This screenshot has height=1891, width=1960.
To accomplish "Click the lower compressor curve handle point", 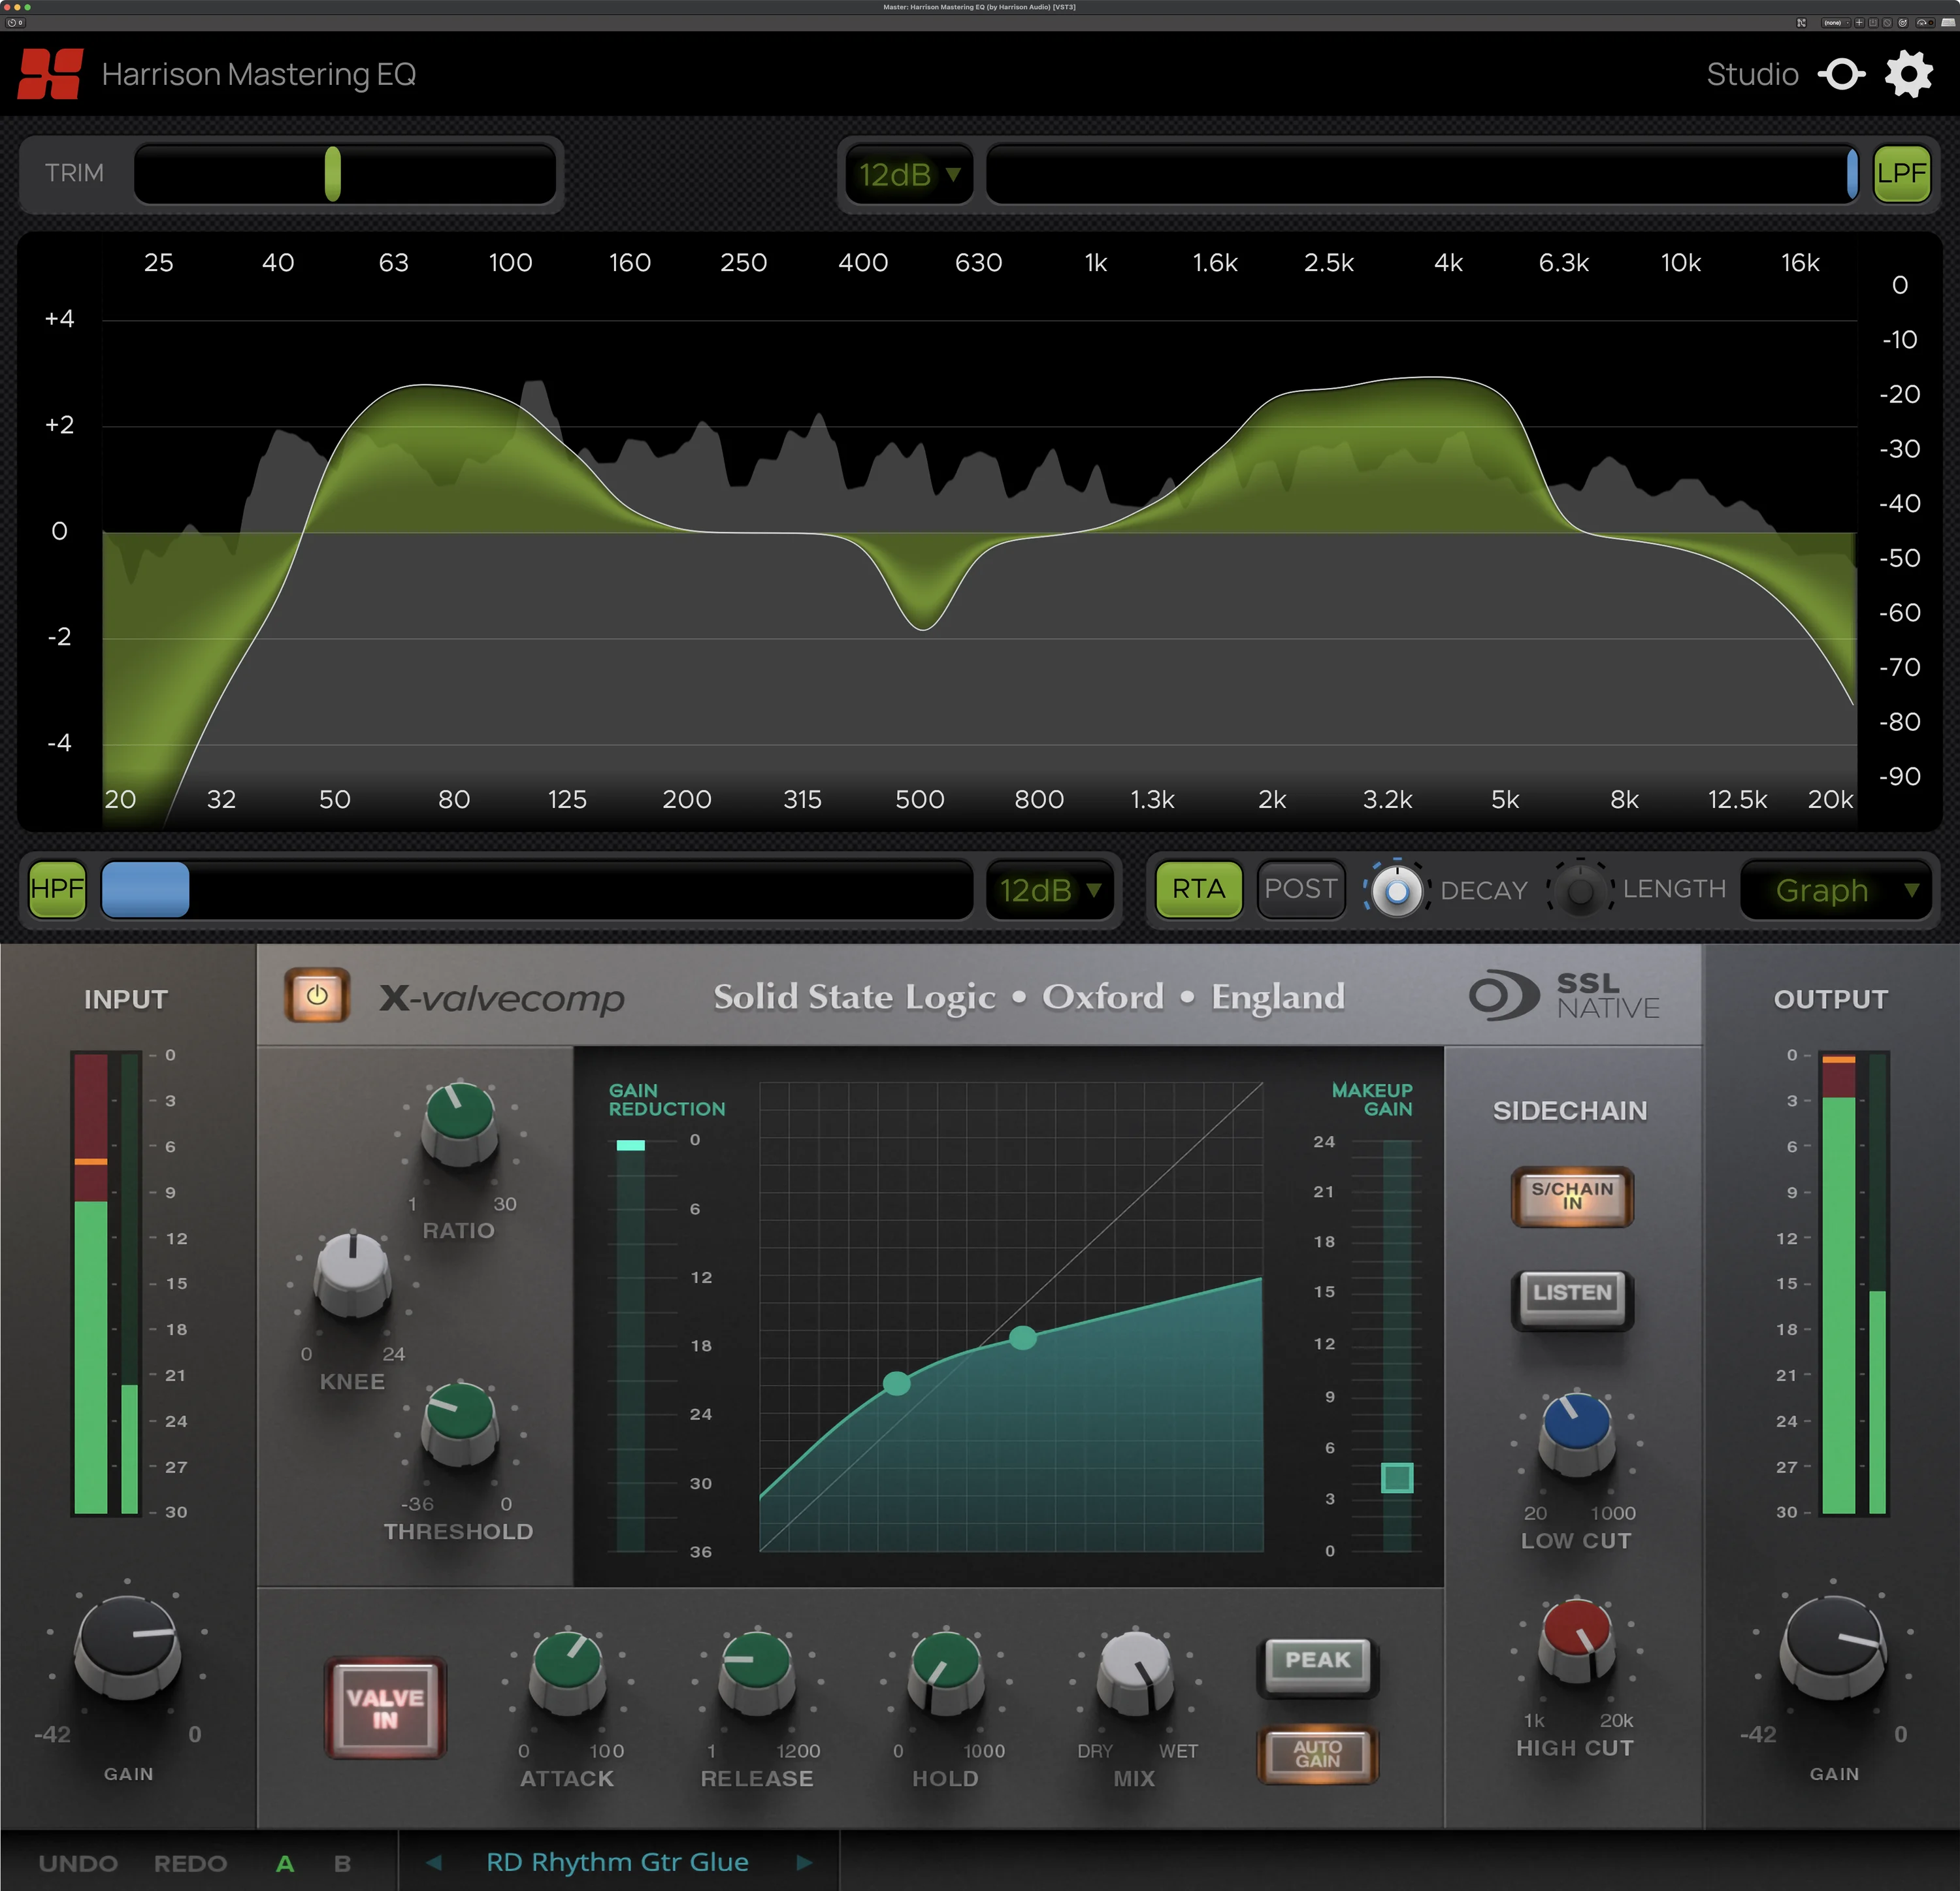I will [897, 1383].
